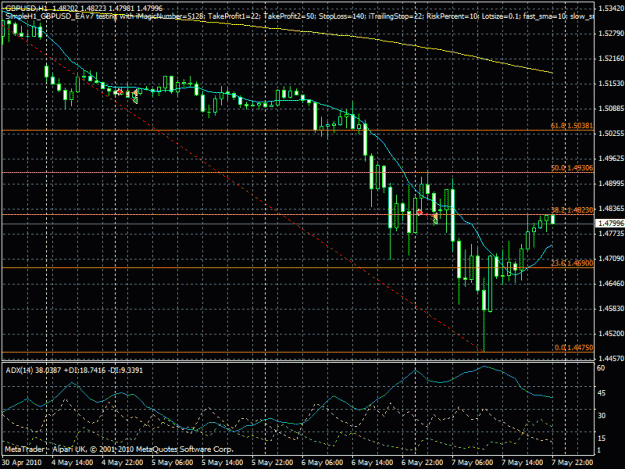Click the trade close arrow marker after 6 May 22:00

[x=435, y=218]
